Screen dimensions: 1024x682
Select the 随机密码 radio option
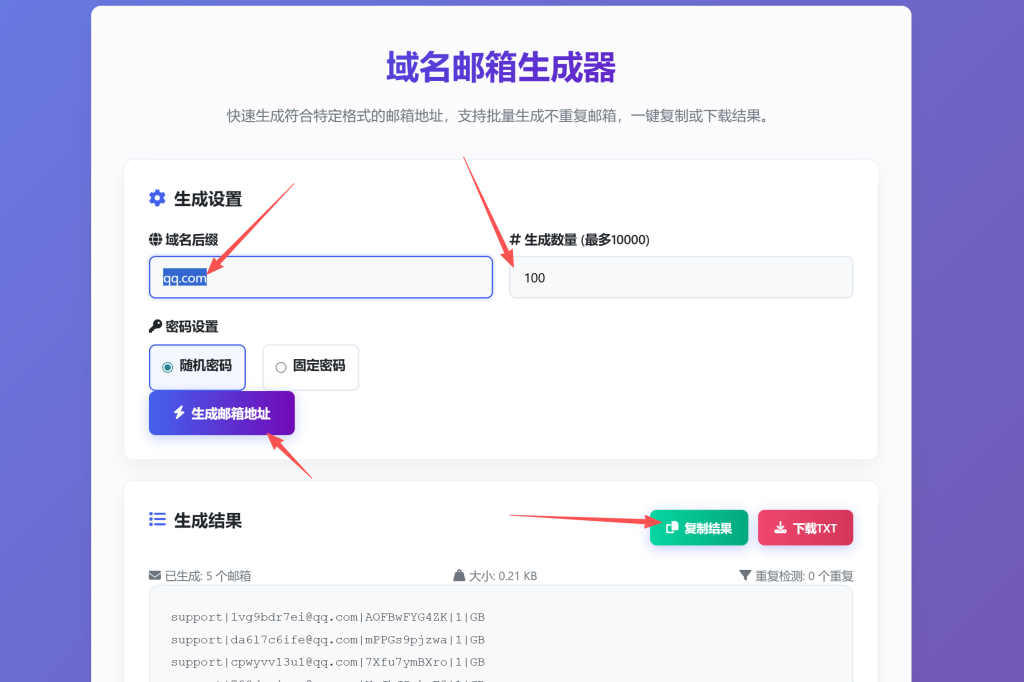coord(168,367)
